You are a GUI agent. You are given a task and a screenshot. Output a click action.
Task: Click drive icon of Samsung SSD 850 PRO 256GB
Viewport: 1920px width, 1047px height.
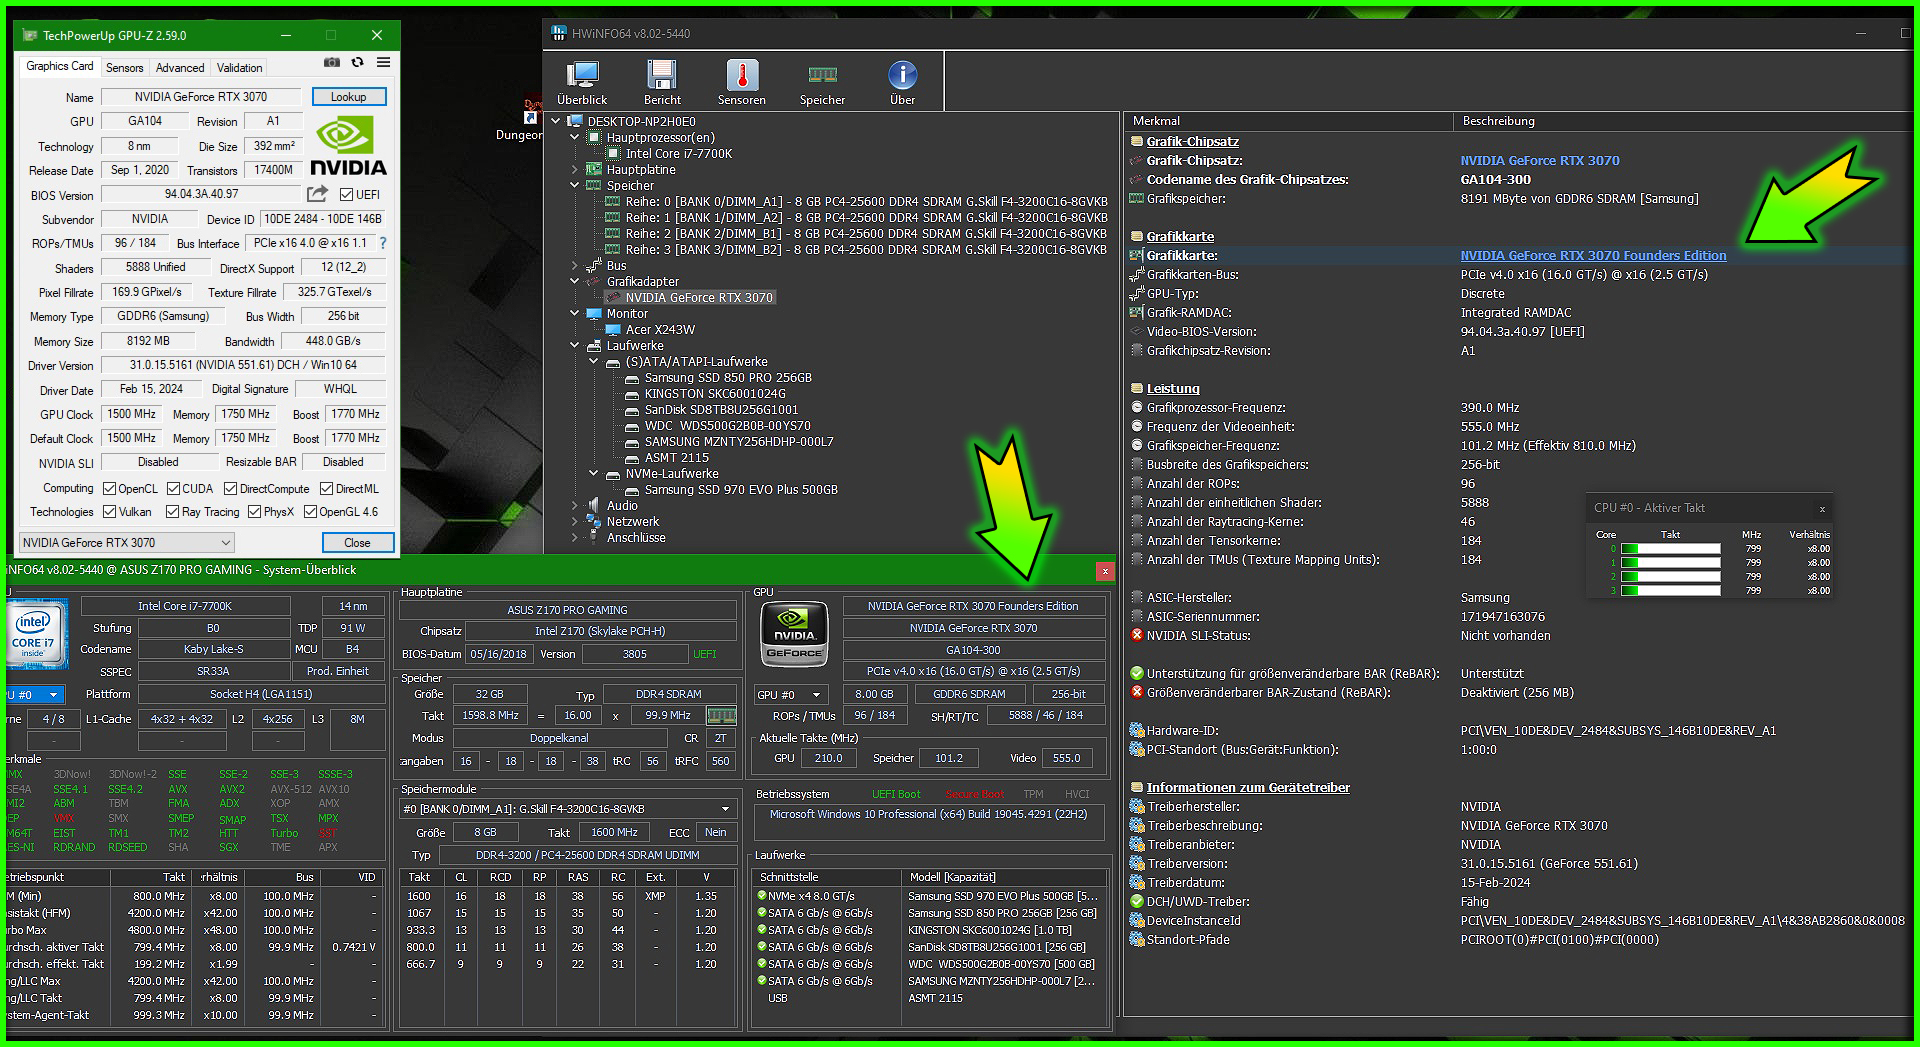point(632,379)
